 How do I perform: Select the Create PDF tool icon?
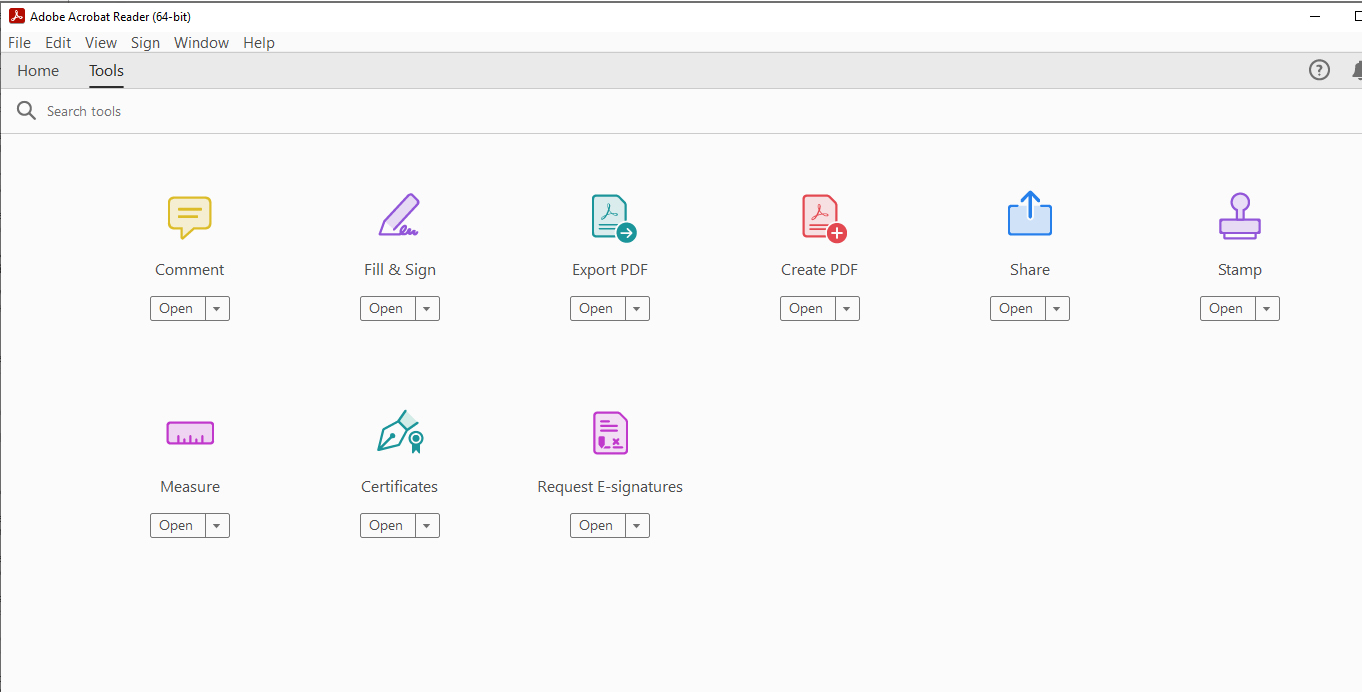tap(819, 216)
